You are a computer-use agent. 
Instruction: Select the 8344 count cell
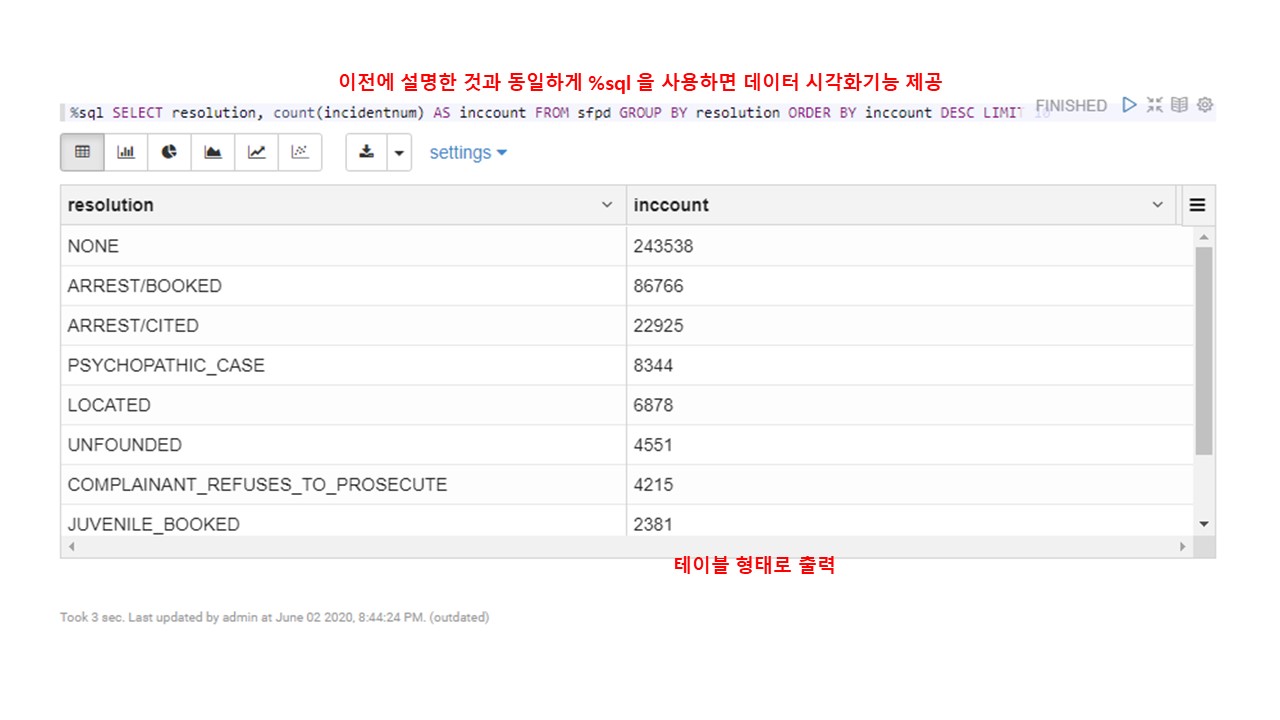click(911, 365)
